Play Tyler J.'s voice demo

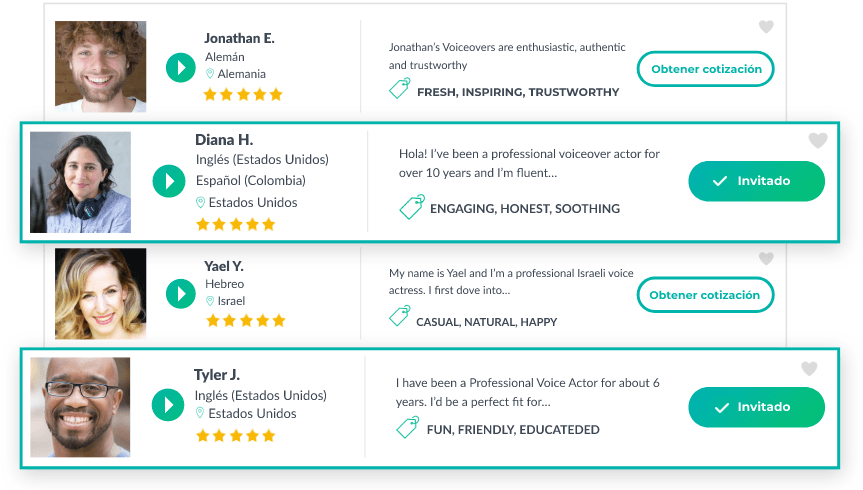(168, 405)
